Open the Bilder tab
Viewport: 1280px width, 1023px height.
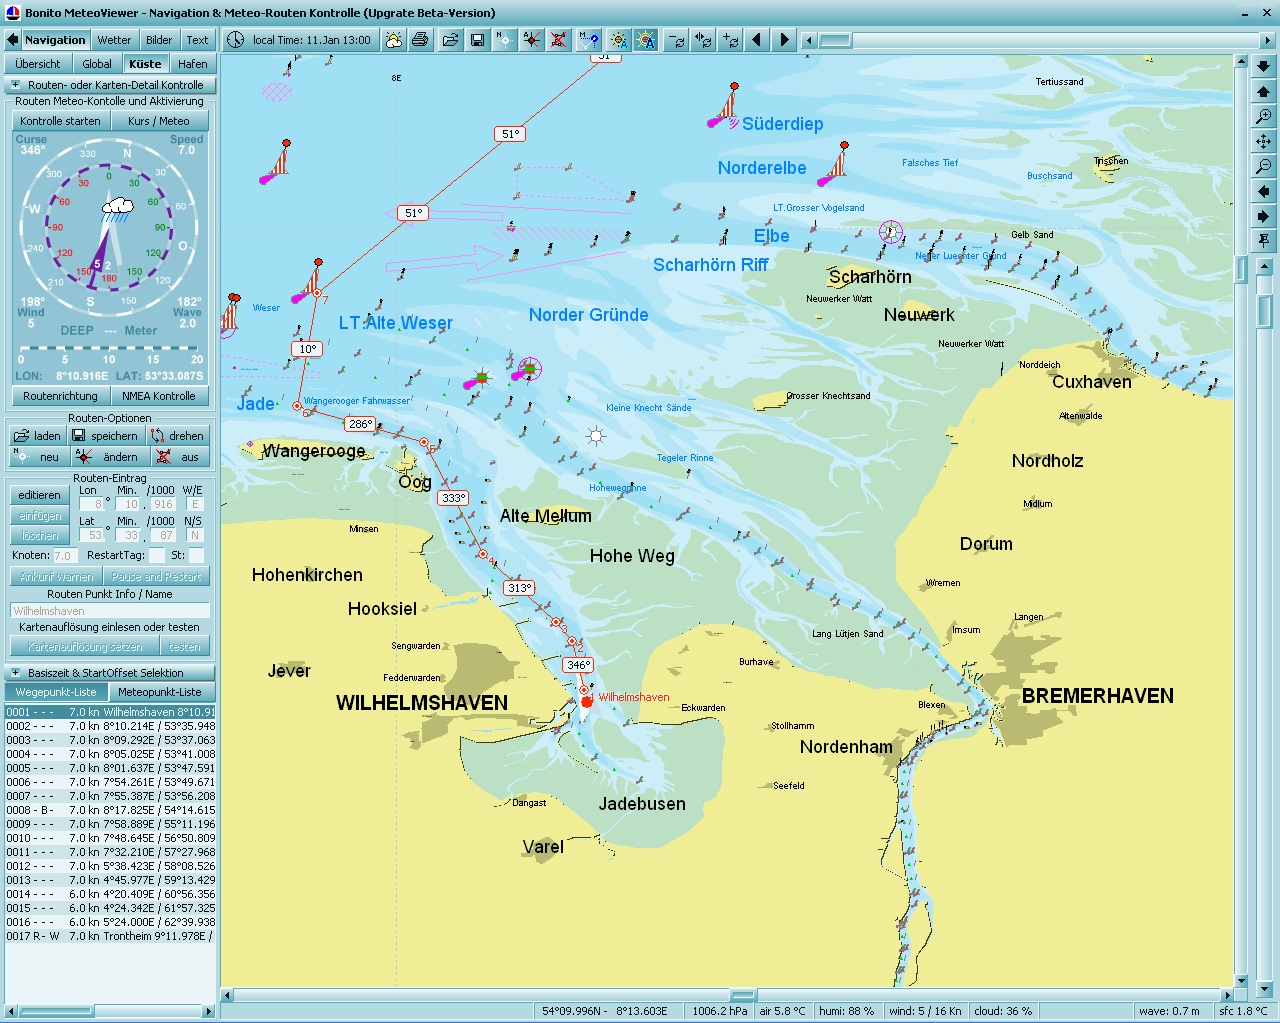pos(159,40)
